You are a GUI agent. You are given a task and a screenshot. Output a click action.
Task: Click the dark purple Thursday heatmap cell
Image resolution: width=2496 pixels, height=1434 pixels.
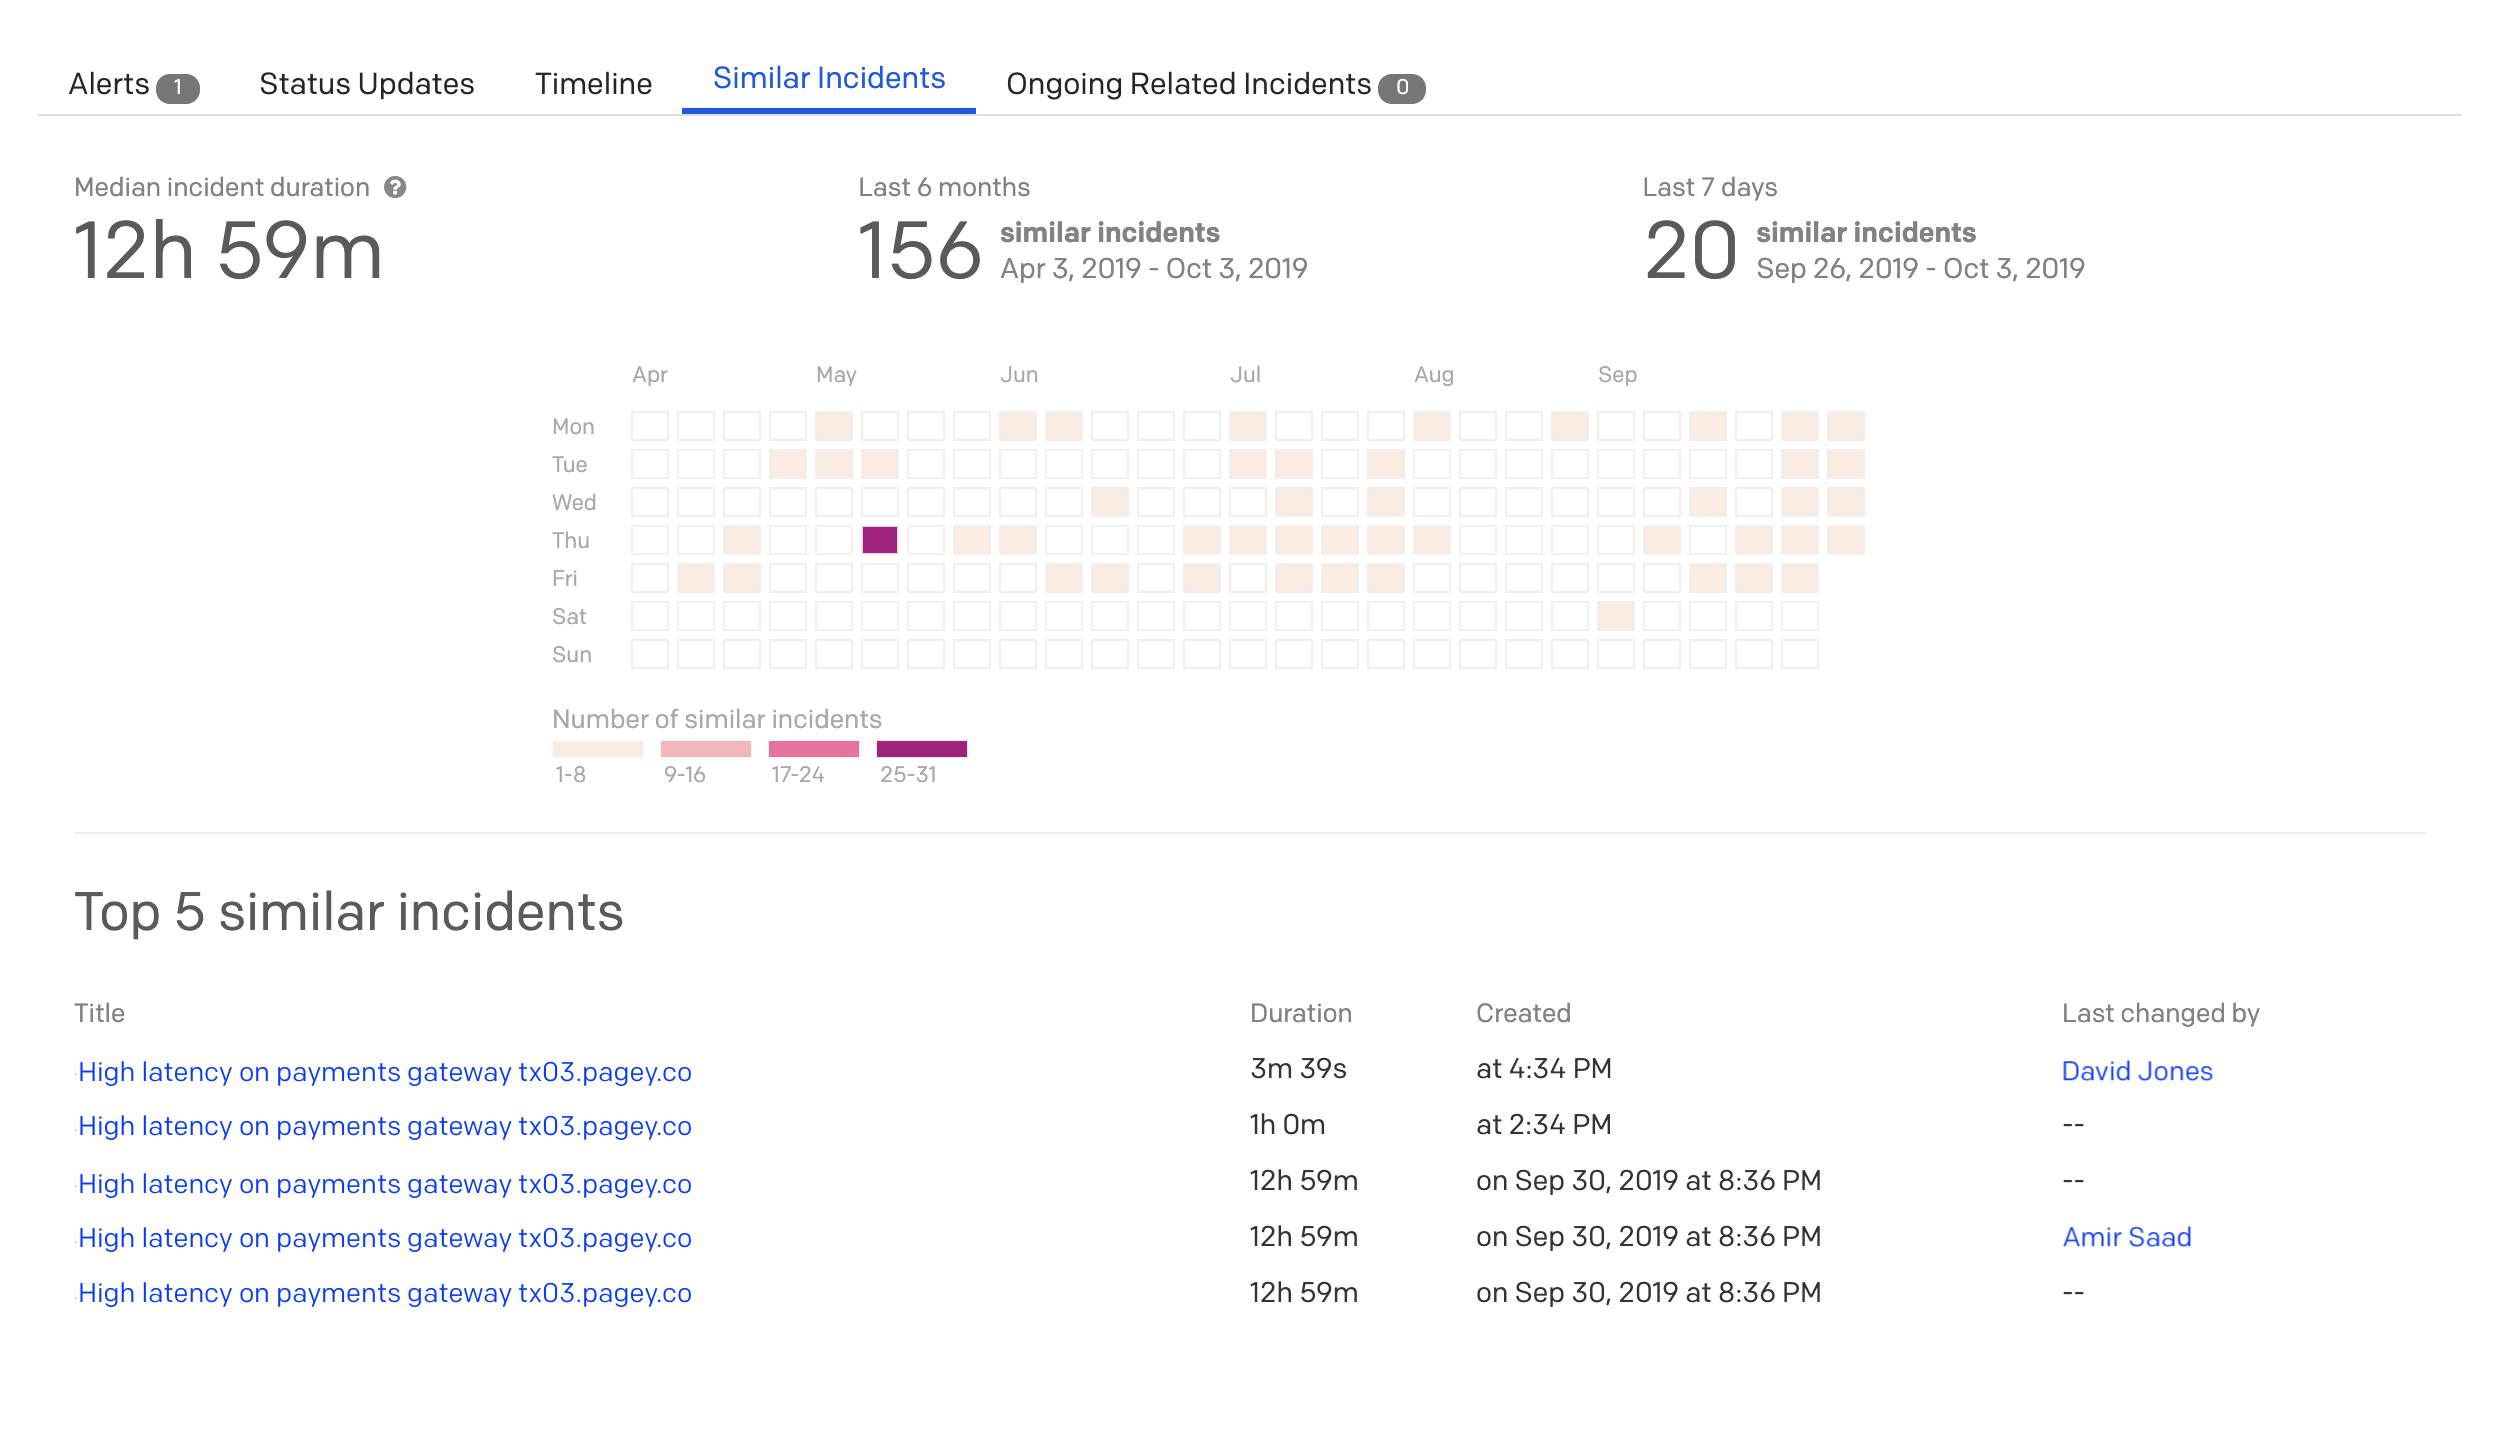879,540
